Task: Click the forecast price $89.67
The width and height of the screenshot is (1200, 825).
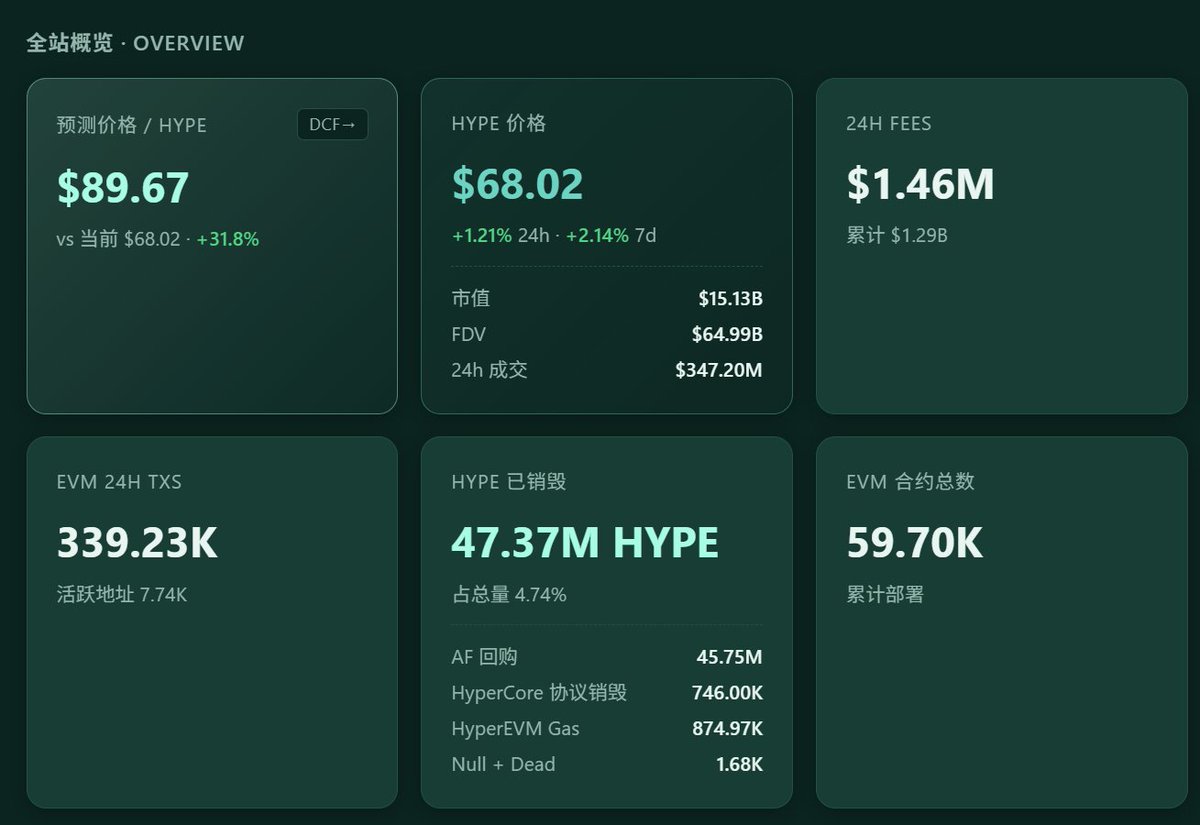Action: coord(123,188)
